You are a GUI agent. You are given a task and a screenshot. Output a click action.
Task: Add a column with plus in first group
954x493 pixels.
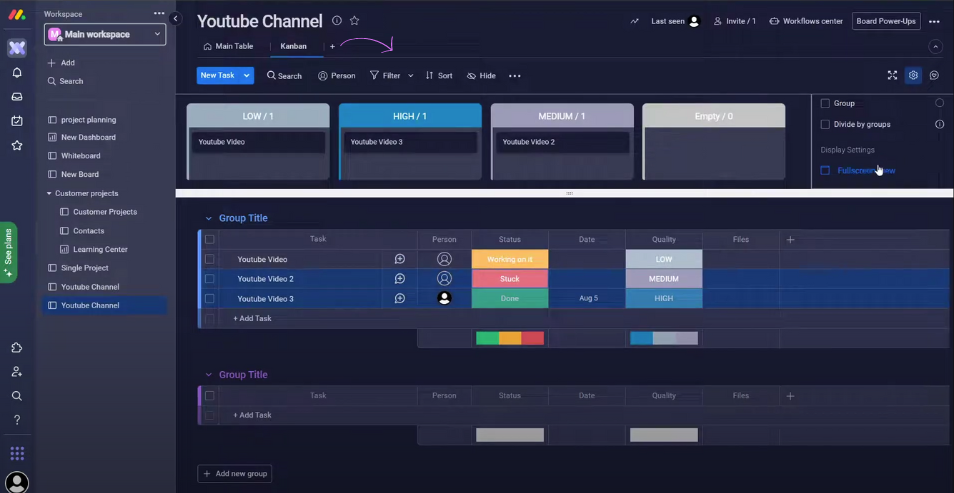pyautogui.click(x=790, y=240)
